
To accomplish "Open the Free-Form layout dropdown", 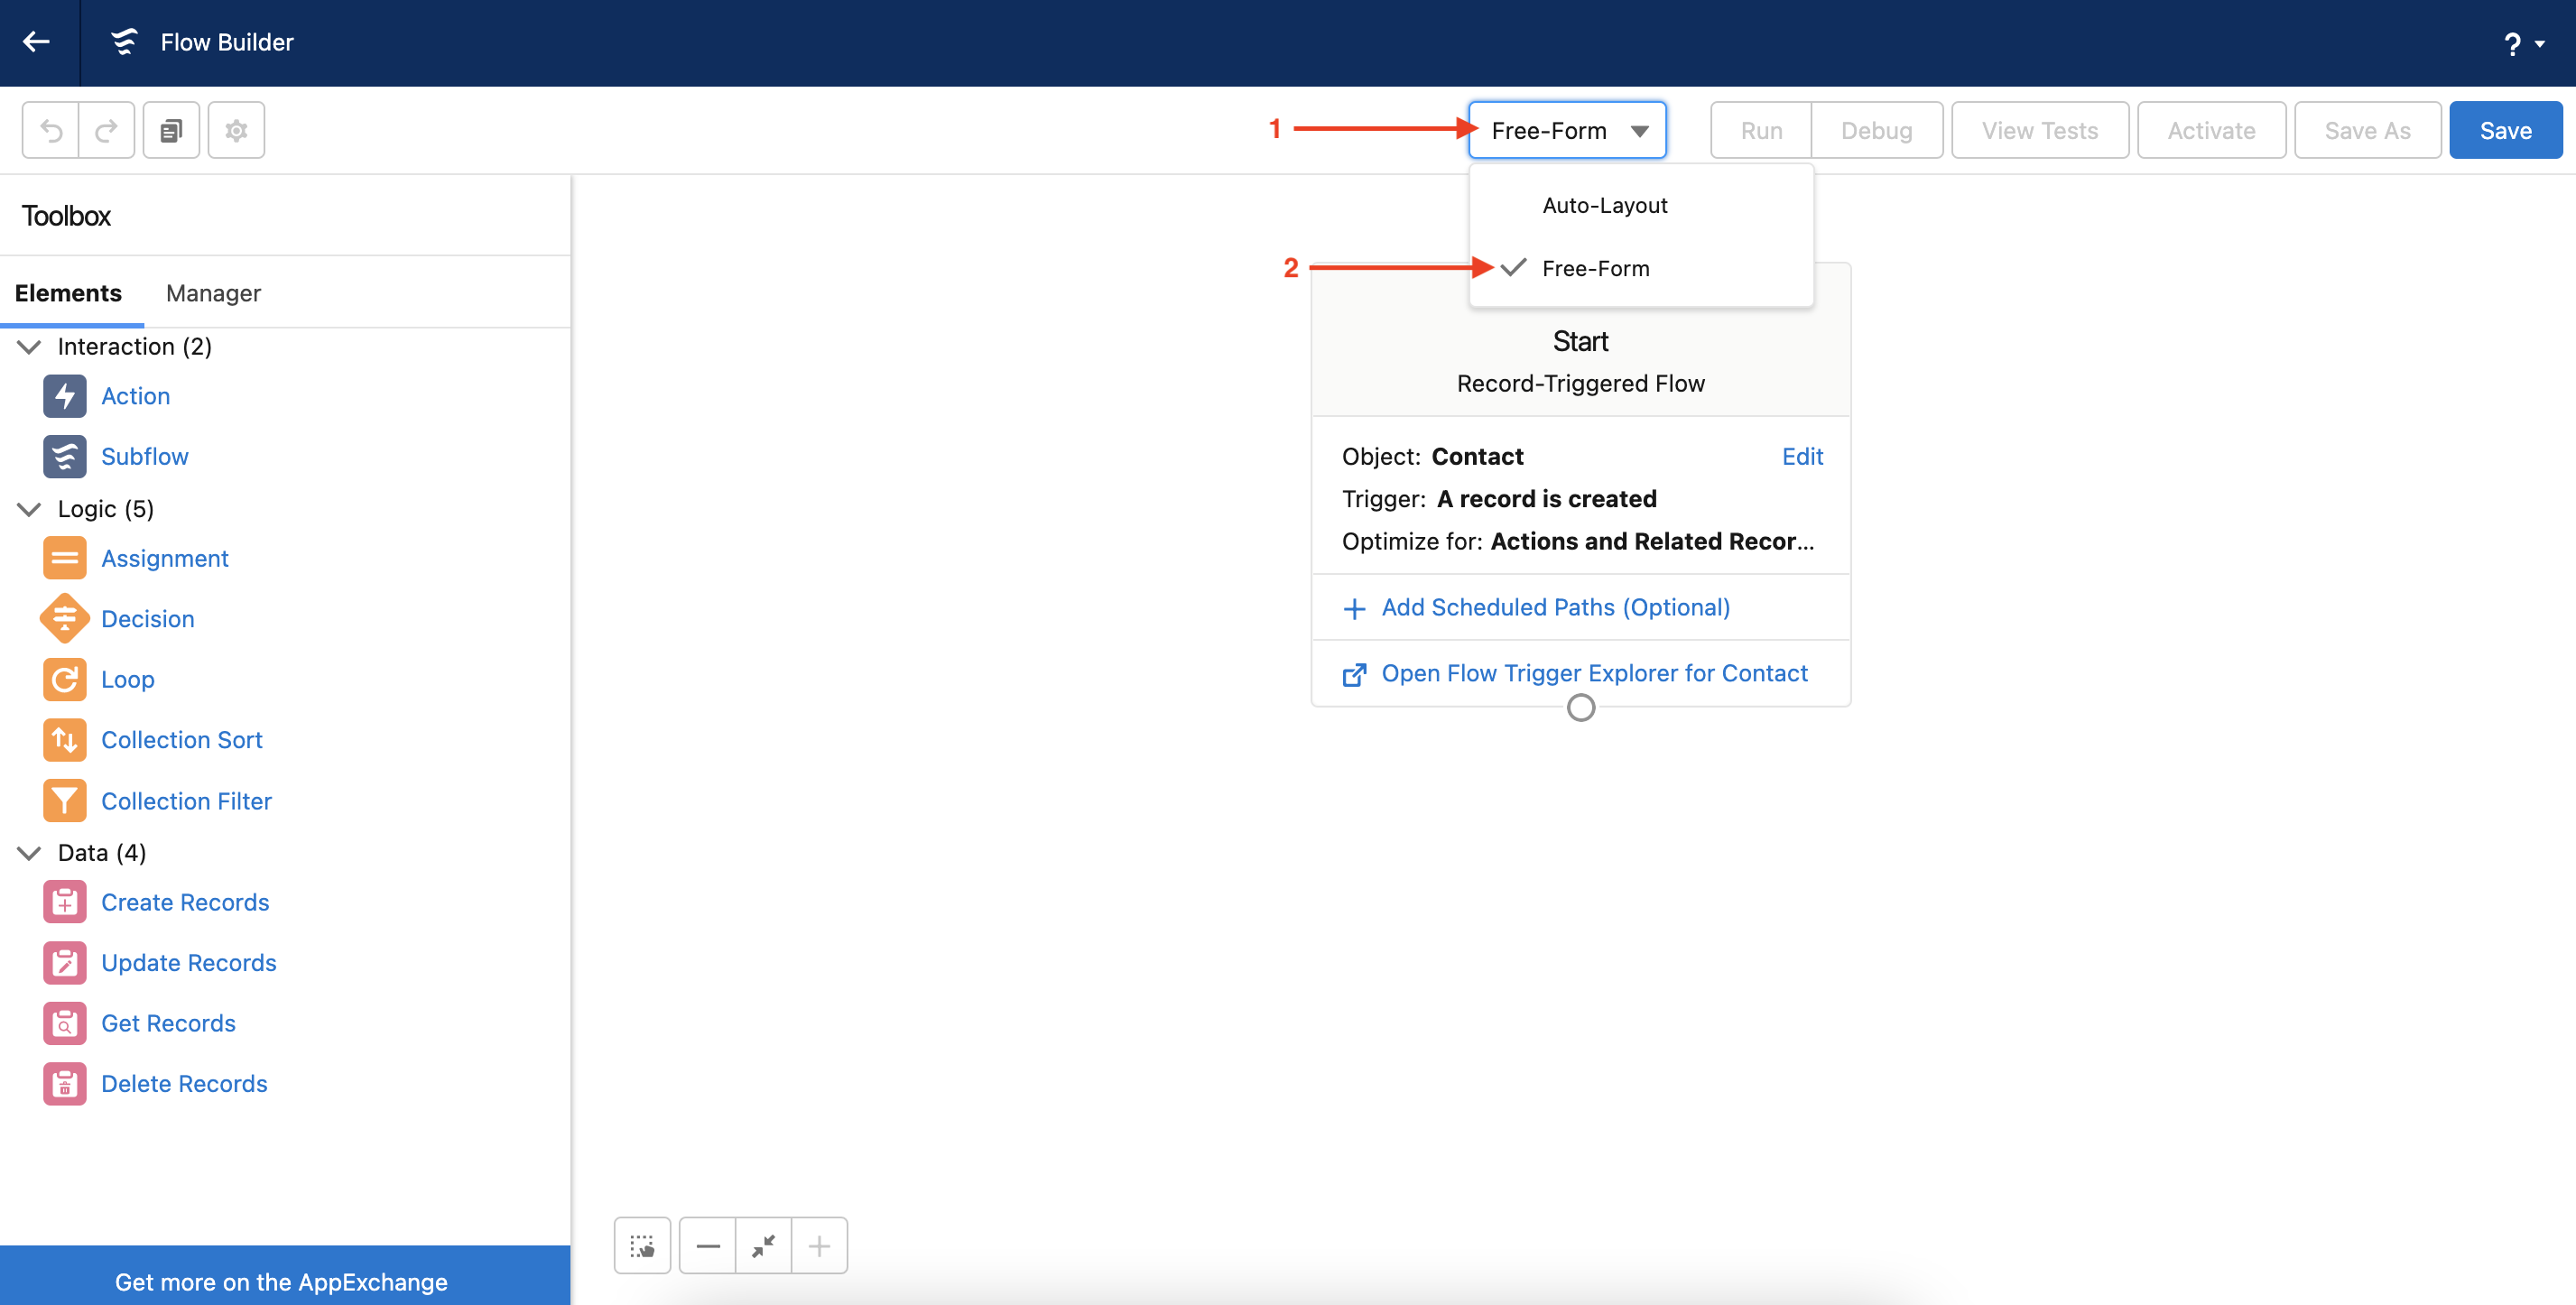I will coord(1567,130).
